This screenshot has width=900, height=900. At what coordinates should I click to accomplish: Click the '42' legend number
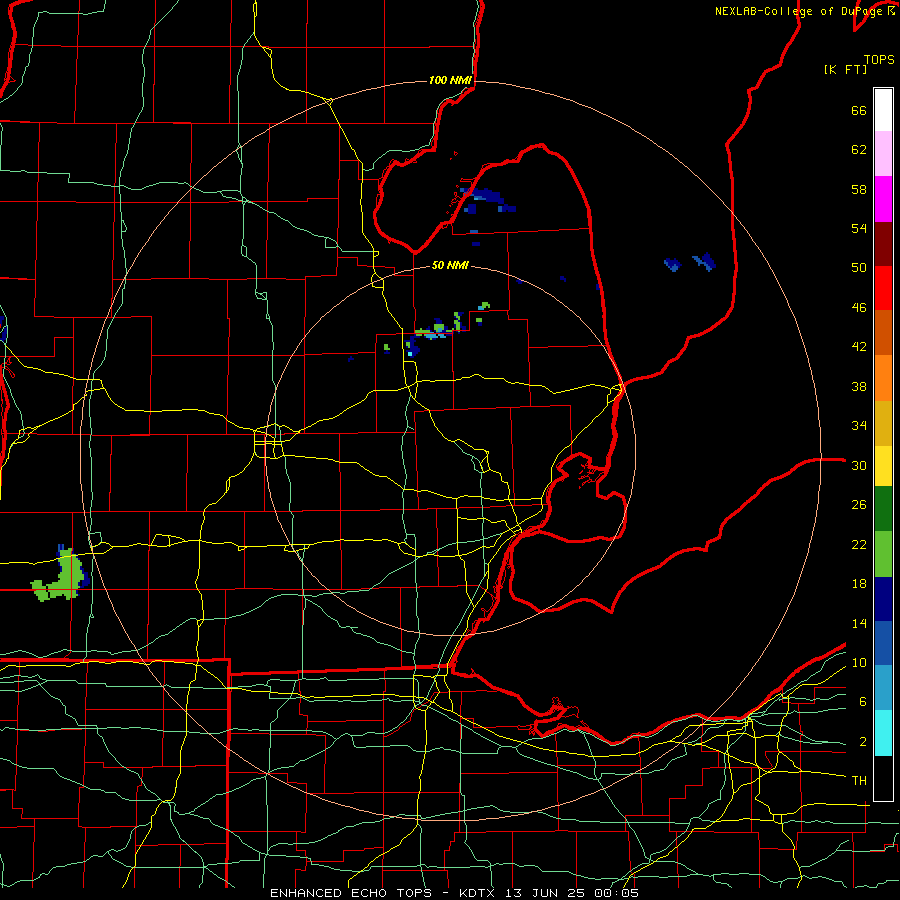[859, 347]
